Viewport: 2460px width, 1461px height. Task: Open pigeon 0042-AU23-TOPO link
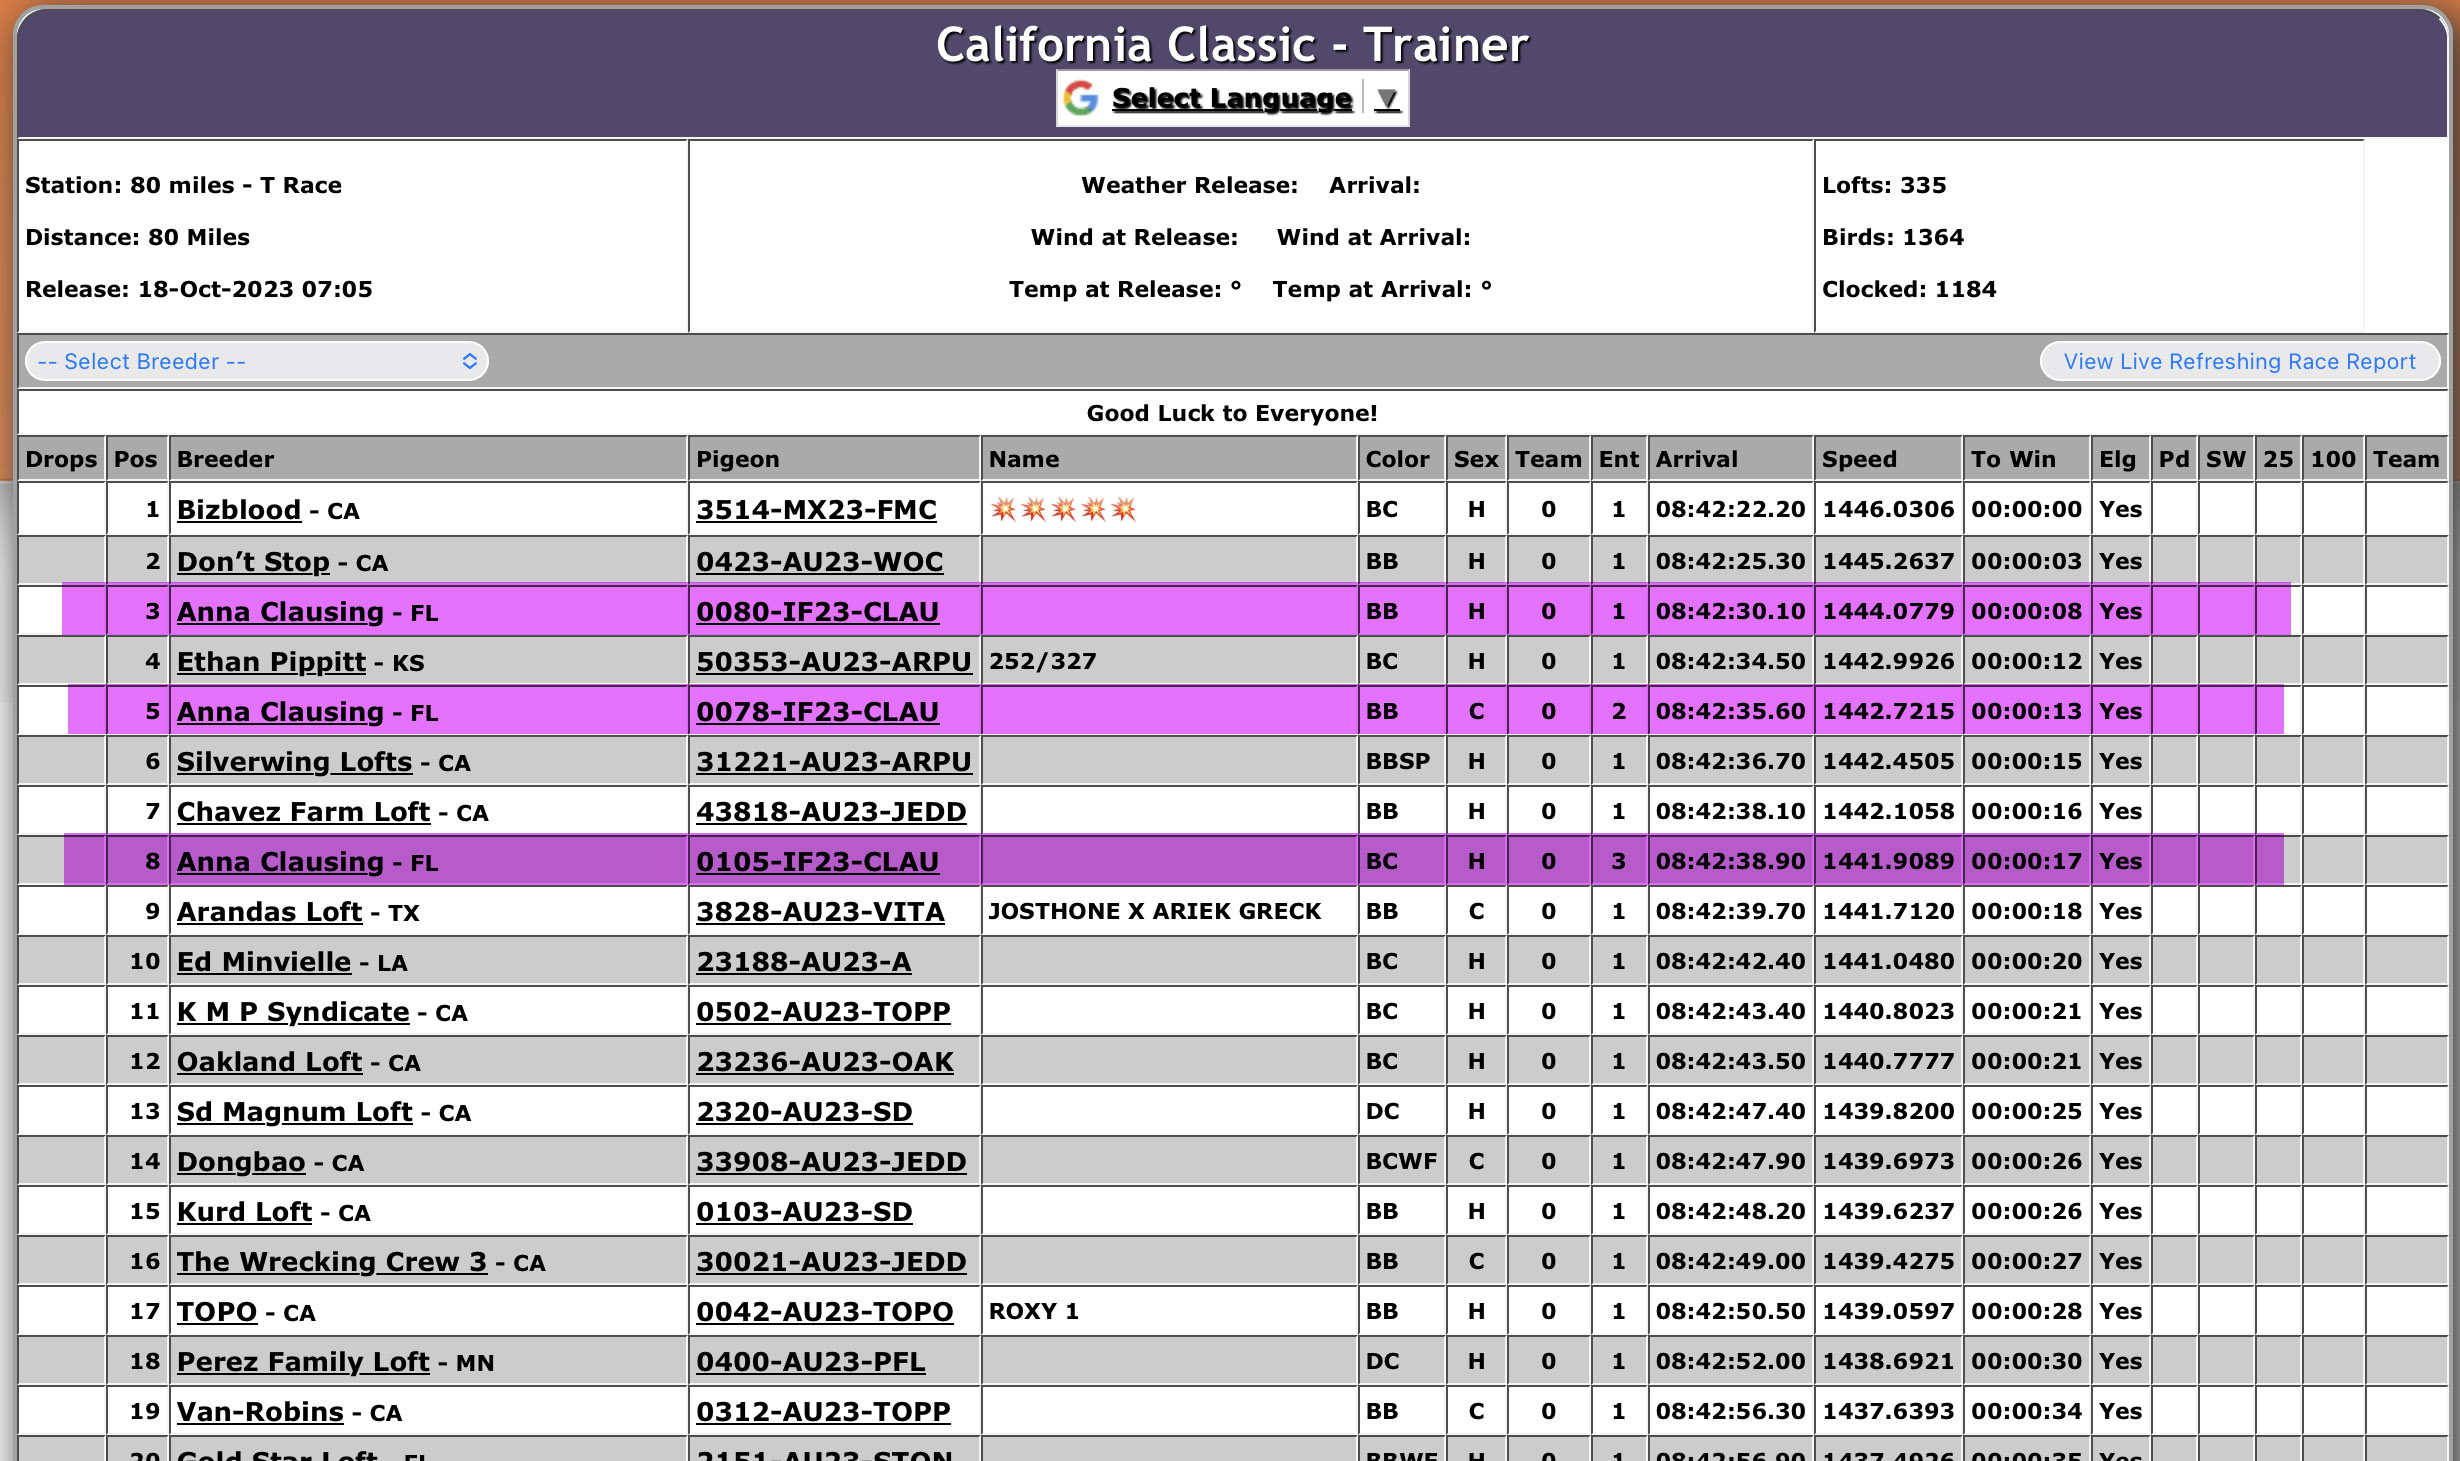pos(824,1312)
